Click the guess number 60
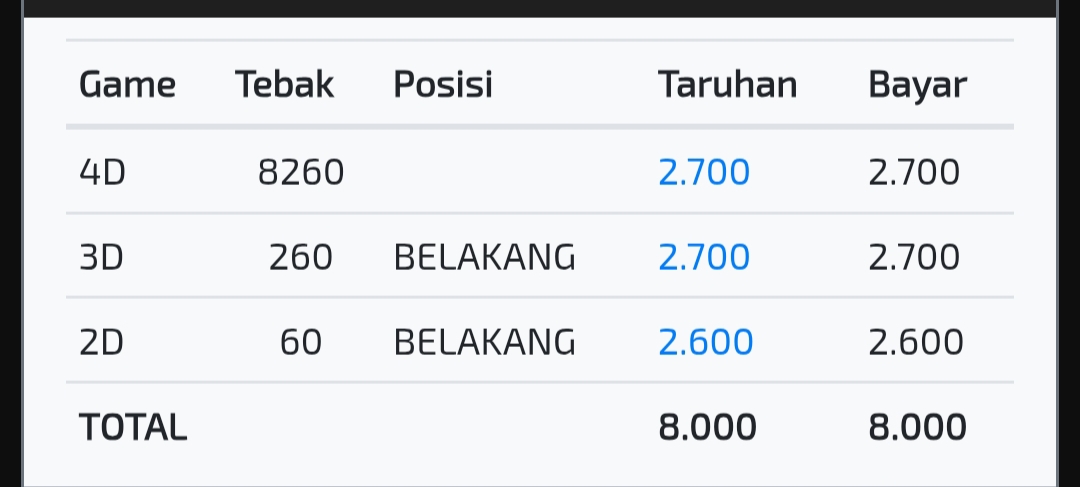 coord(301,342)
